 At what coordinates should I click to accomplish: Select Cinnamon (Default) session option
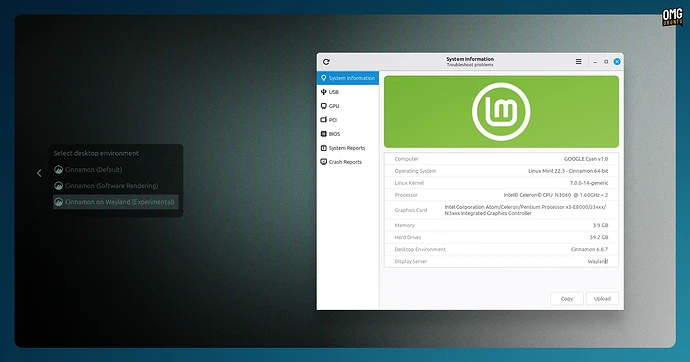[115, 169]
